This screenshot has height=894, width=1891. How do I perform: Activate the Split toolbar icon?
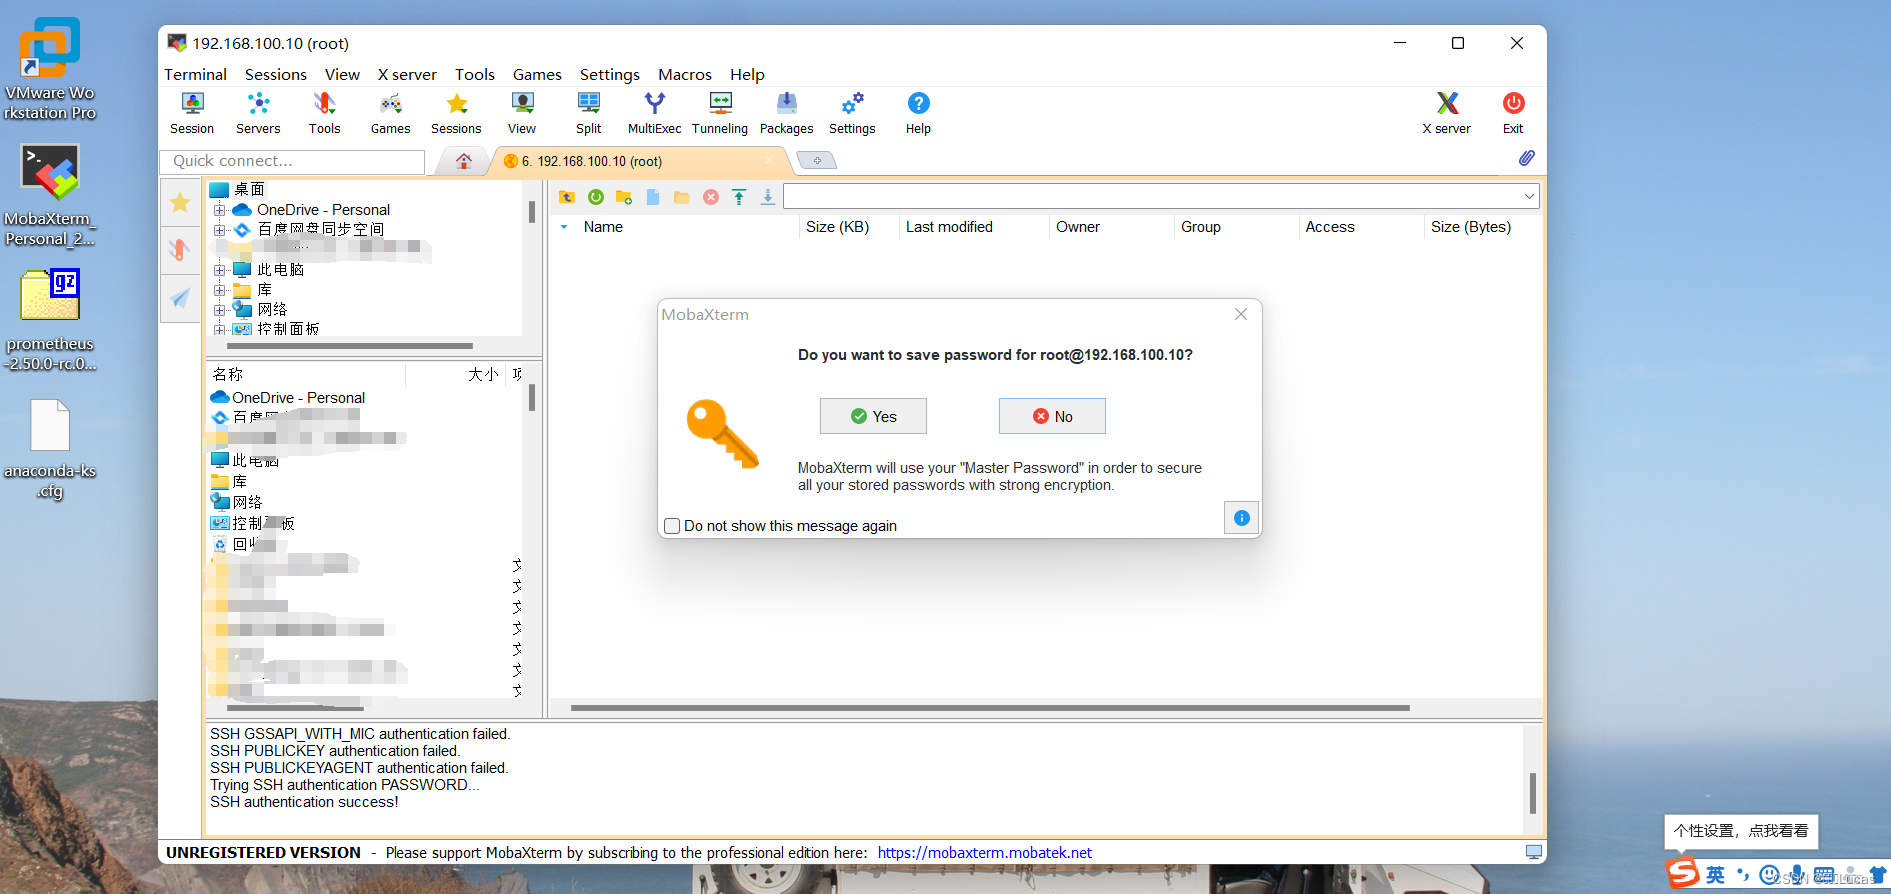click(588, 113)
